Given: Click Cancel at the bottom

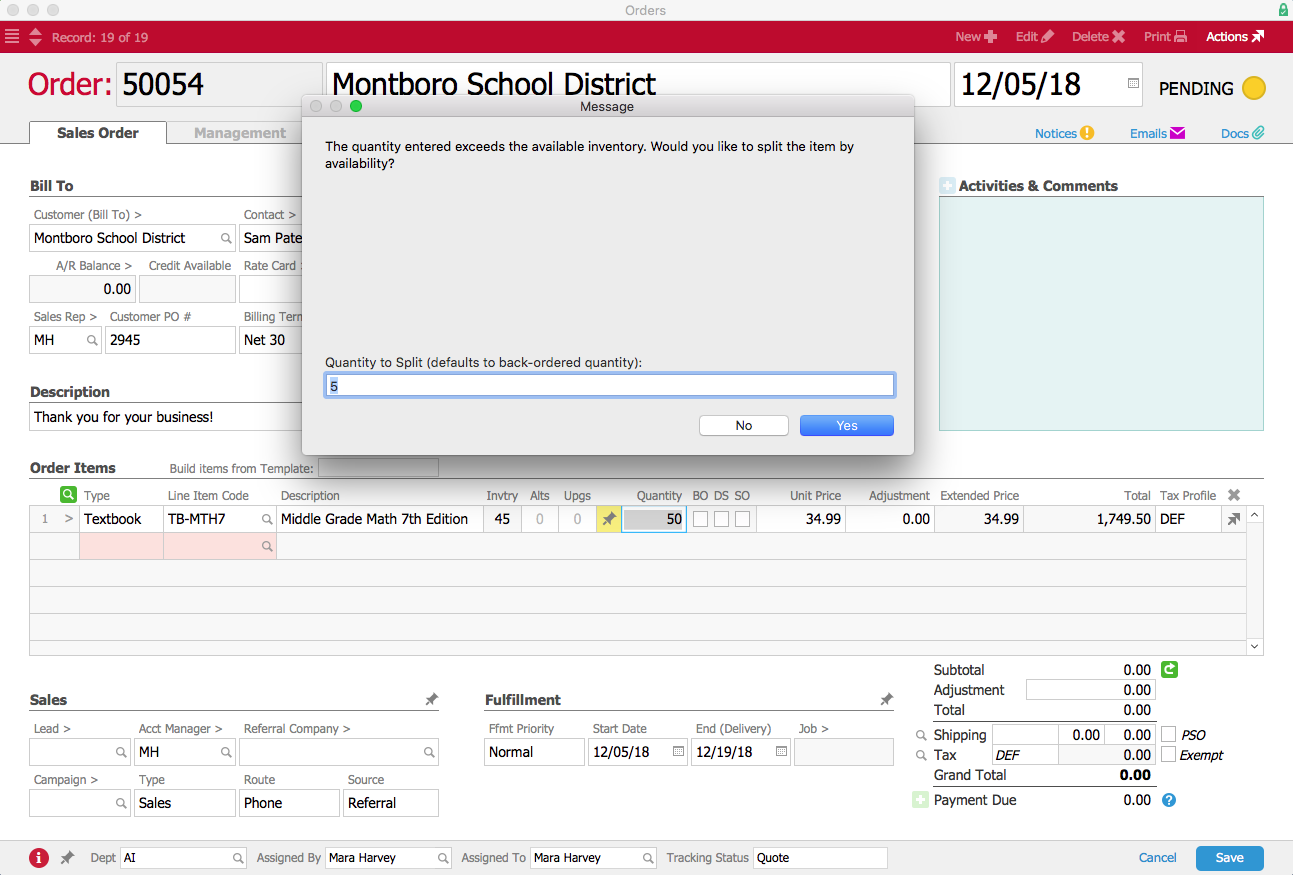Looking at the screenshot, I should coord(1158,858).
